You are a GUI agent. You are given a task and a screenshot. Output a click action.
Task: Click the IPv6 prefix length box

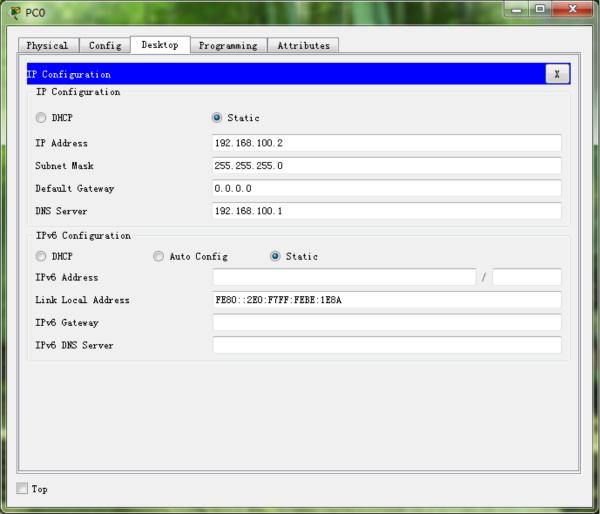[x=527, y=277]
